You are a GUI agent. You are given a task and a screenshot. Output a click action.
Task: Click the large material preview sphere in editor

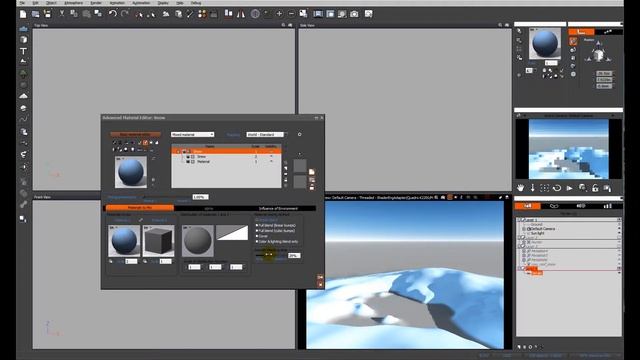click(x=131, y=172)
